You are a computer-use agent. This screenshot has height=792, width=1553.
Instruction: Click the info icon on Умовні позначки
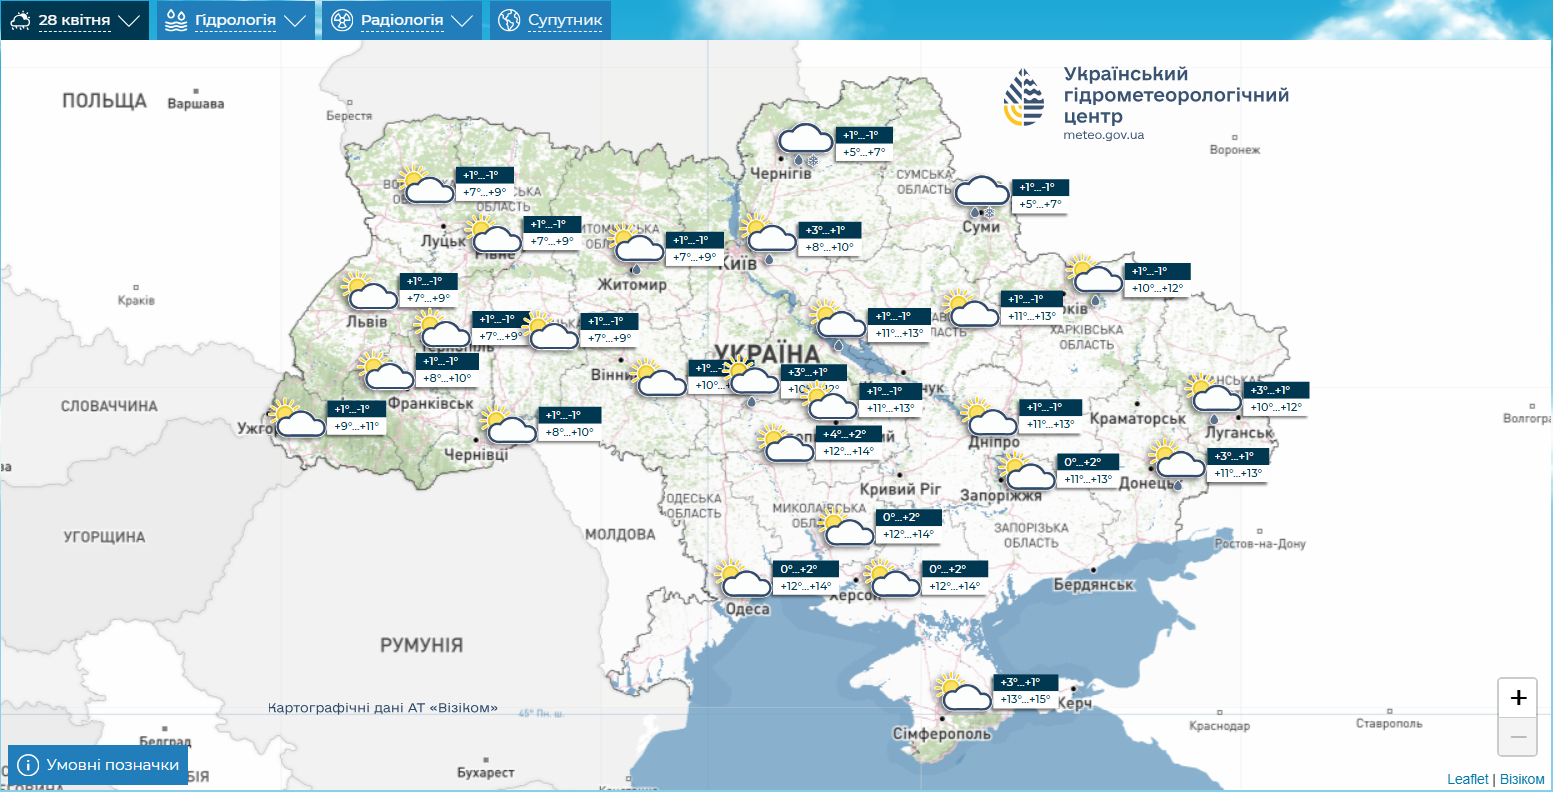pyautogui.click(x=30, y=763)
